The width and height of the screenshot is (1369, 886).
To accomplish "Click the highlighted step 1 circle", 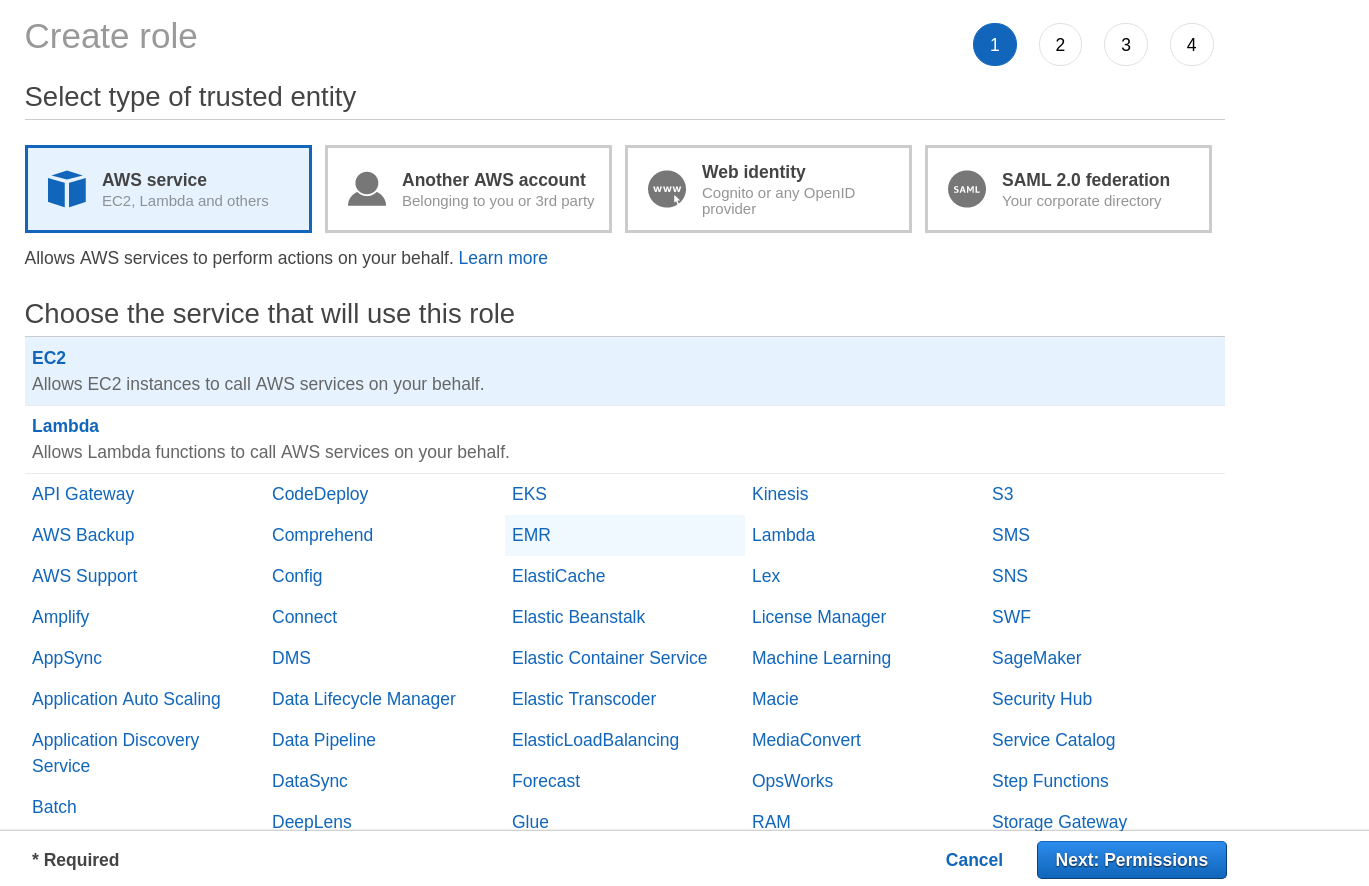I will [x=995, y=44].
